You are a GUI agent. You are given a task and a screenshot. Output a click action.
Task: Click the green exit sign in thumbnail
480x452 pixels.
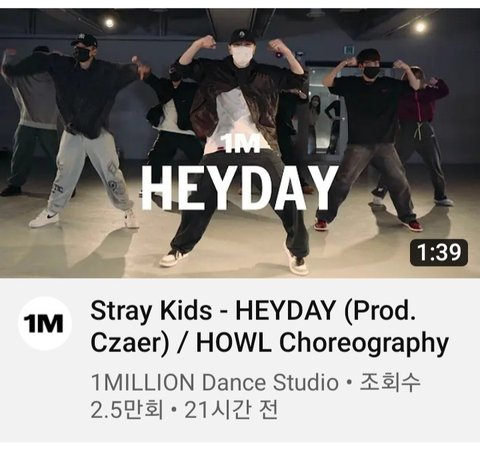pyautogui.click(x=349, y=50)
